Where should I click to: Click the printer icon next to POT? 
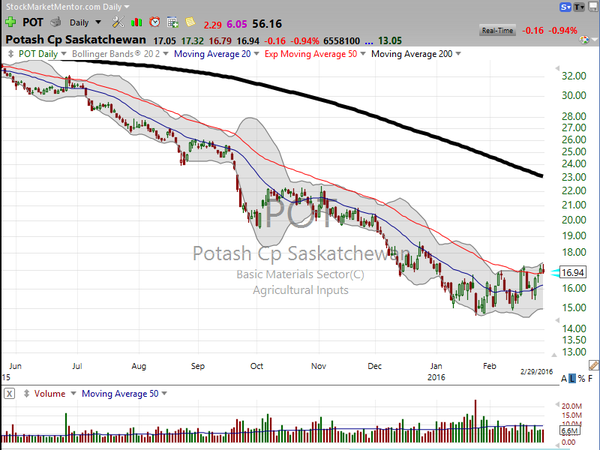click(x=56, y=22)
